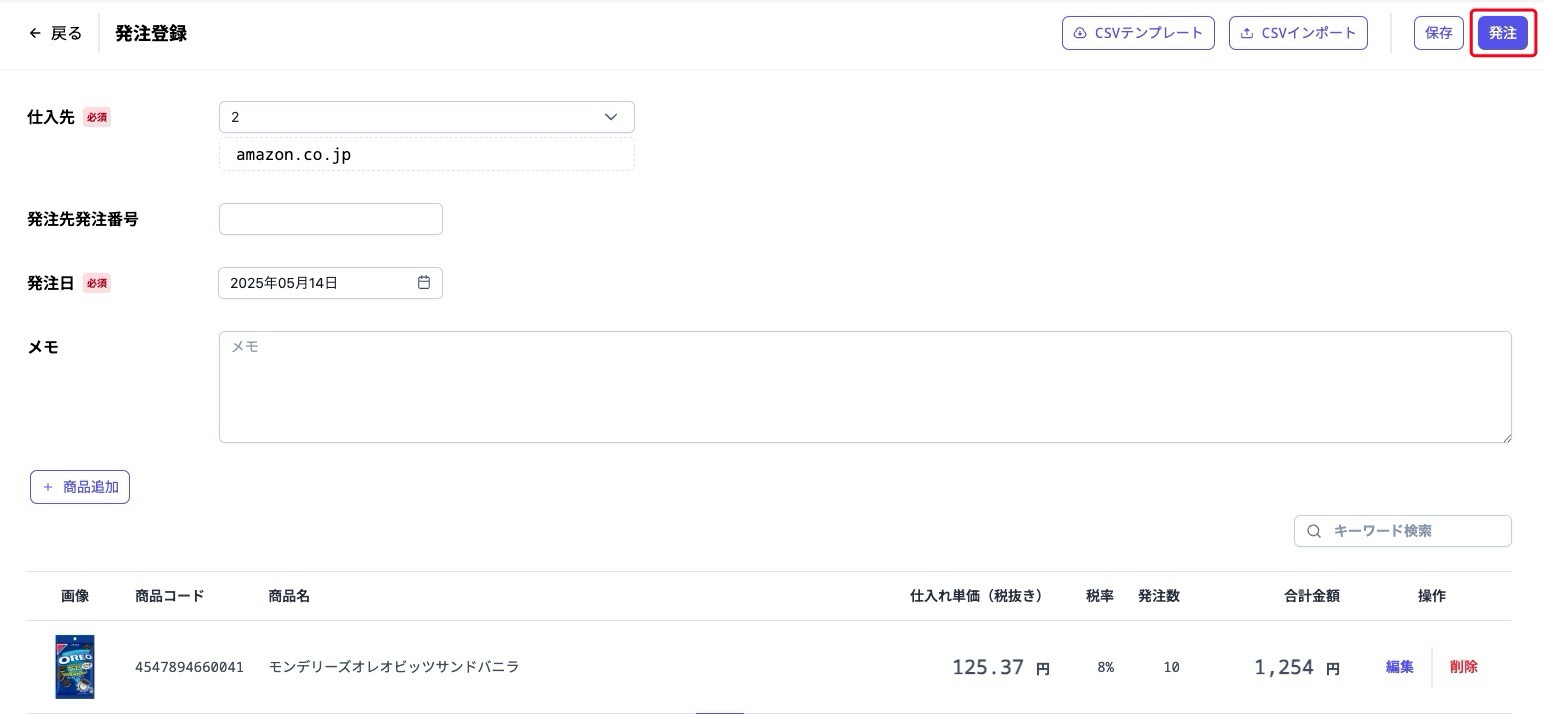The image size is (1544, 714).
Task: Click 保存 to save the draft order
Action: point(1437,32)
